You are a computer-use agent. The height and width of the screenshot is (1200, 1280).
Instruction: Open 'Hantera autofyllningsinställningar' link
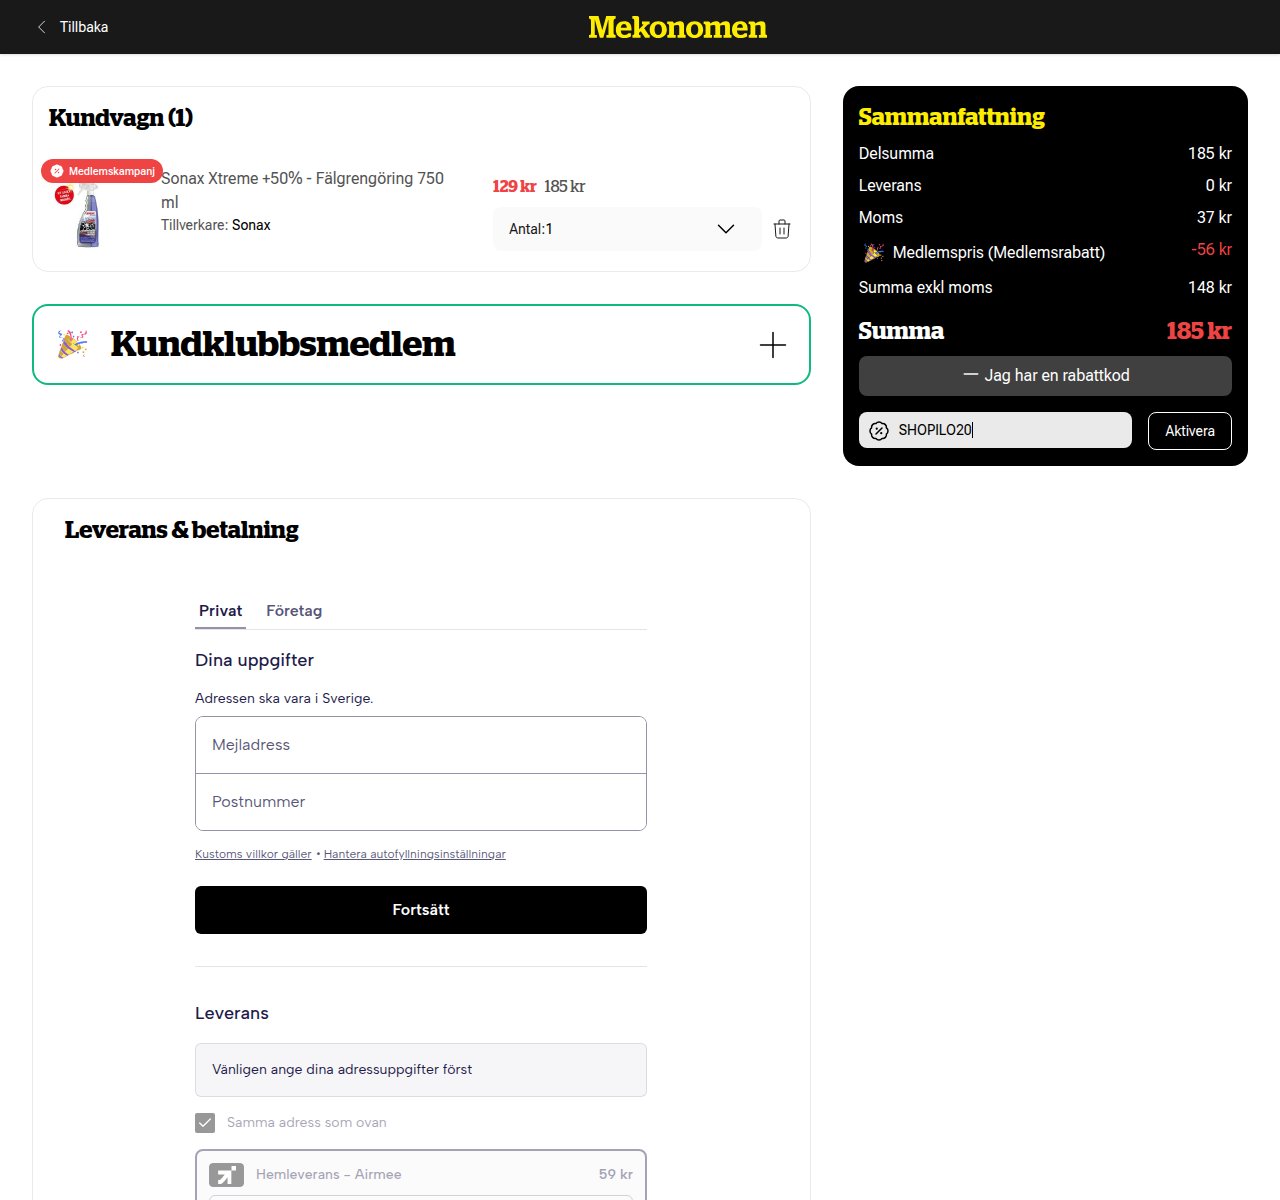coord(415,854)
